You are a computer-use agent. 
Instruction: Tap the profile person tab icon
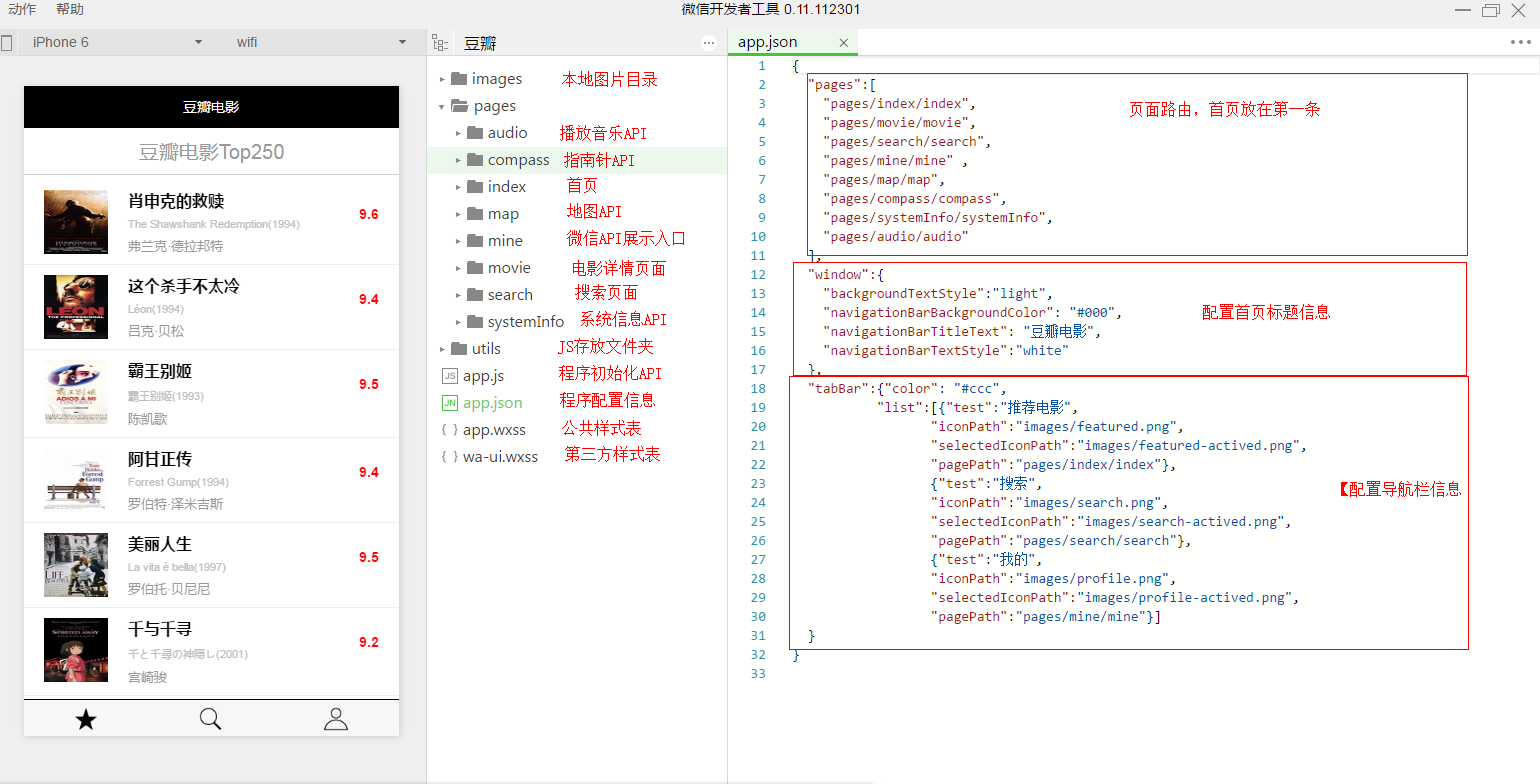point(336,719)
